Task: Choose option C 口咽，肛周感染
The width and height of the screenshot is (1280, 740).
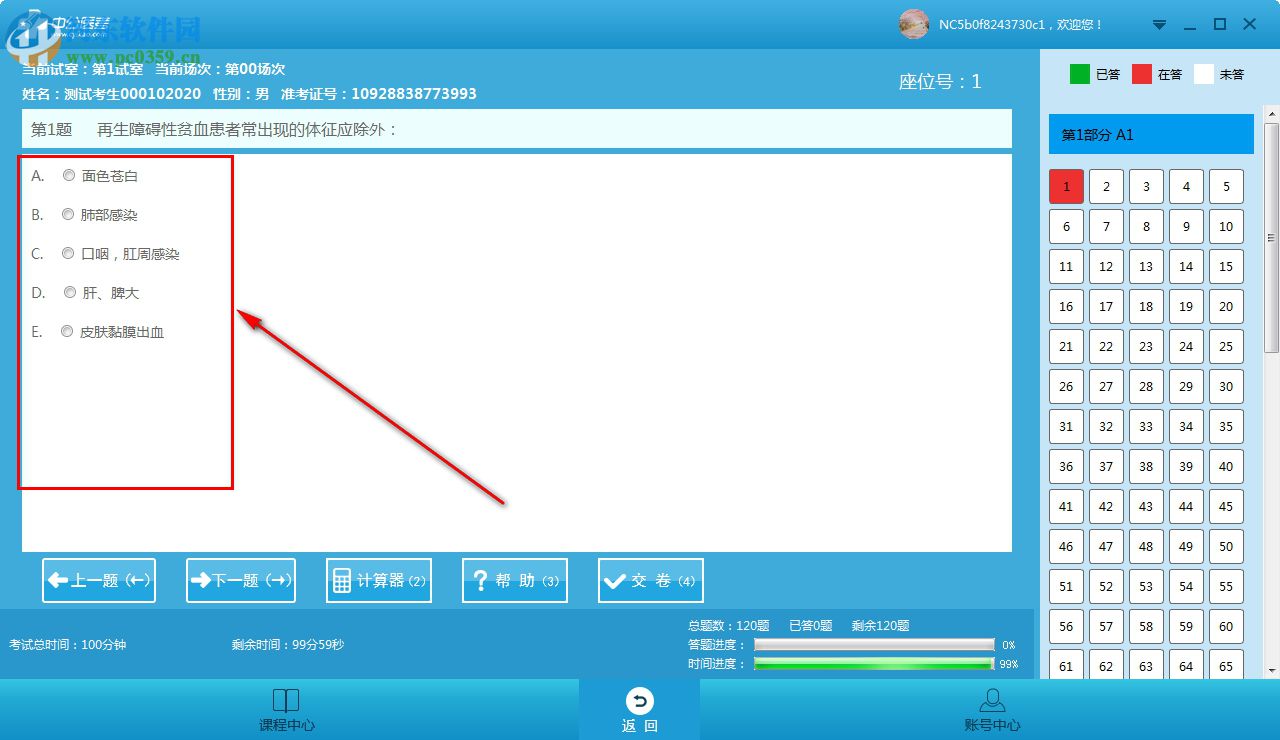Action: (68, 253)
